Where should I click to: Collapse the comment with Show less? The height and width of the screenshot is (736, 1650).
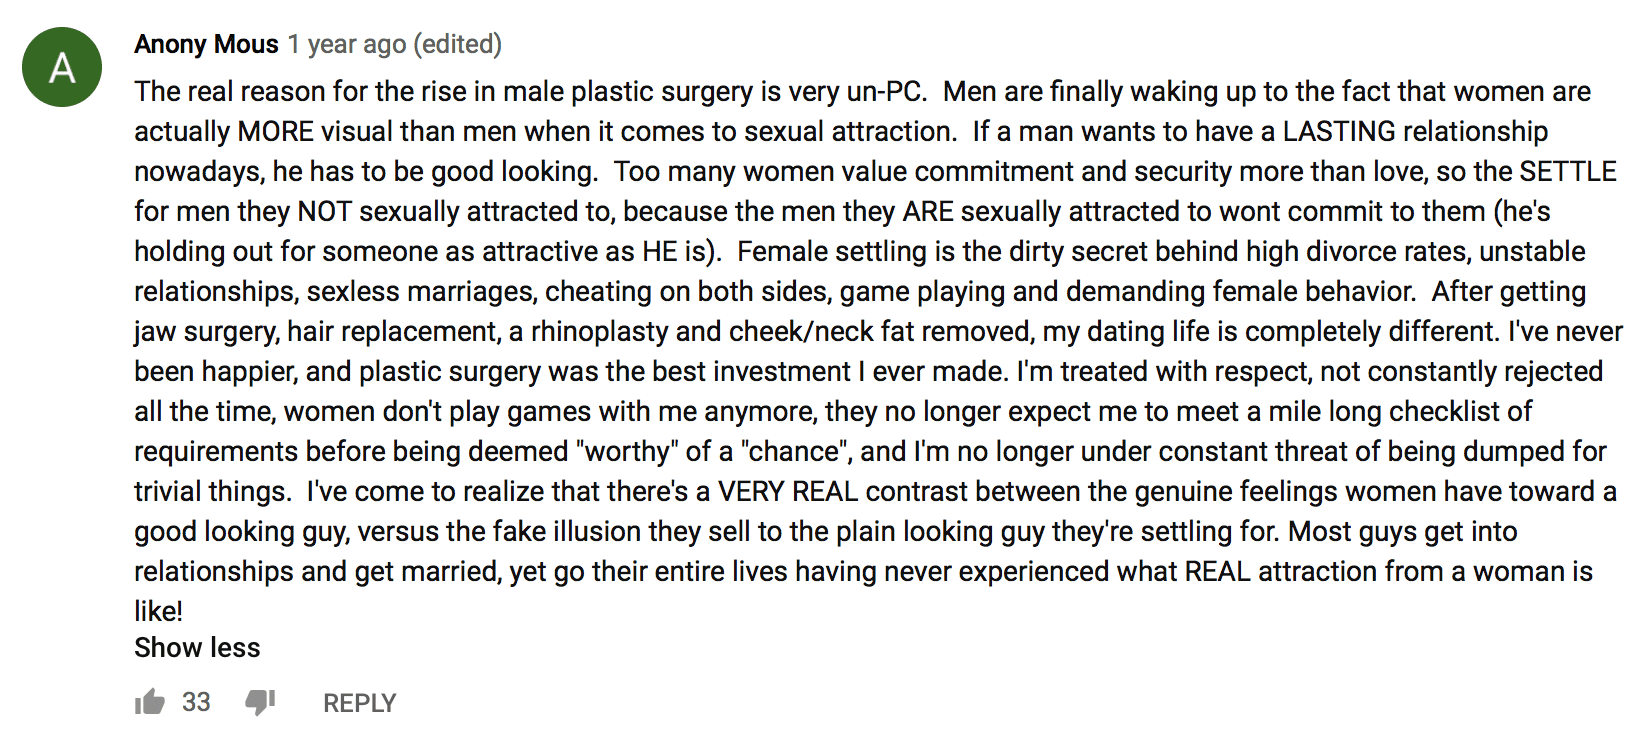coord(197,648)
